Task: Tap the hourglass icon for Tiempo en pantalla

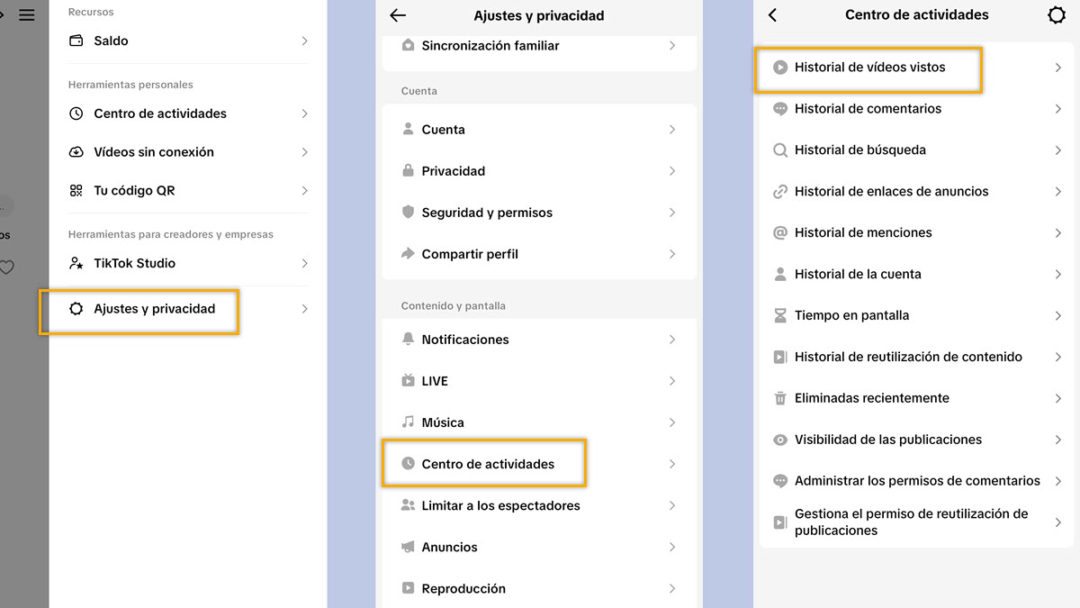Action: pyautogui.click(x=780, y=315)
